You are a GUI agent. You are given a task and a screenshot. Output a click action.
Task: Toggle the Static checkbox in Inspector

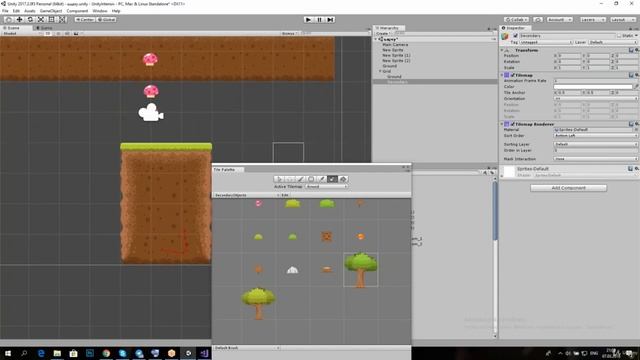(619, 36)
